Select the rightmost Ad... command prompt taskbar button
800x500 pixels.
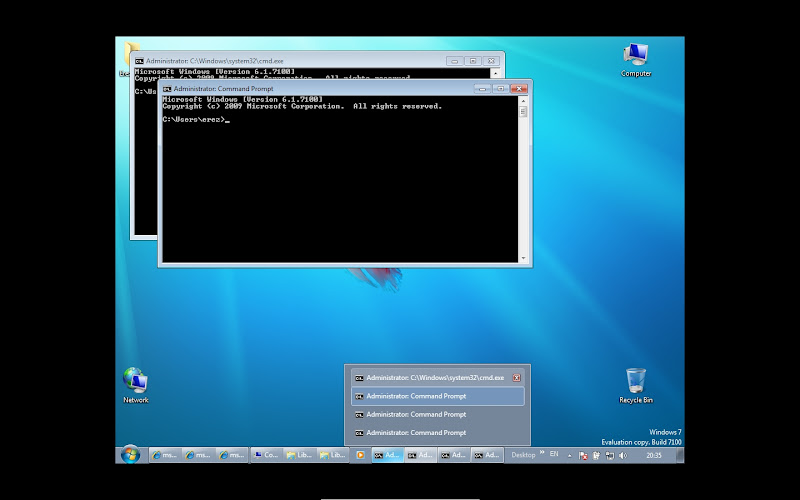(487, 455)
